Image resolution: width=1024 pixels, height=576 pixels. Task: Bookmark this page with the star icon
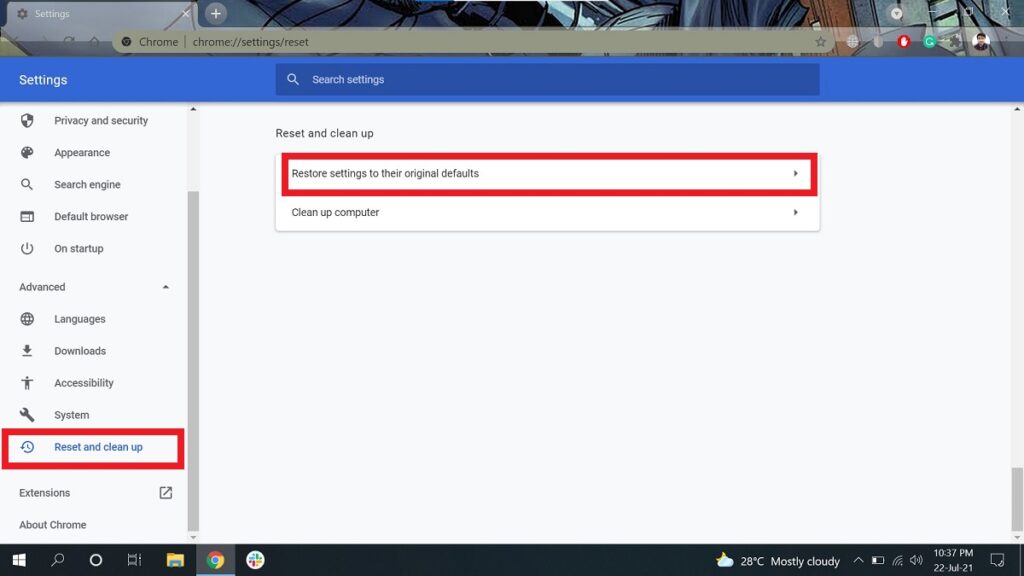[820, 42]
